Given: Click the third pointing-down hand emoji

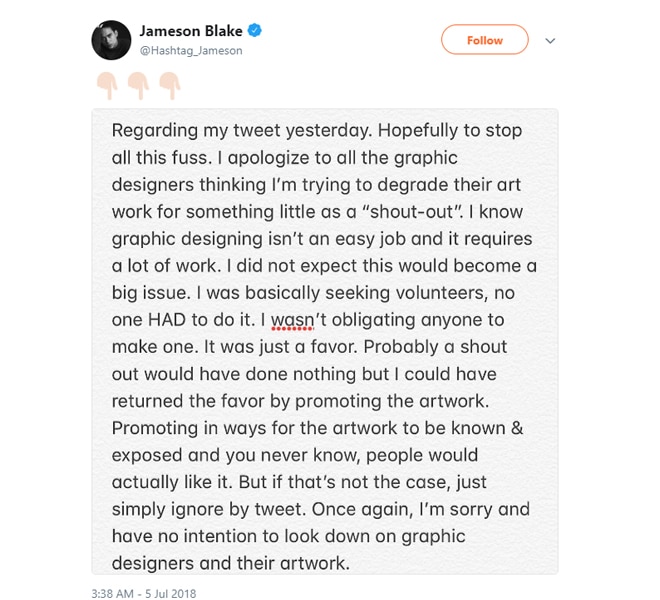Looking at the screenshot, I should [170, 85].
